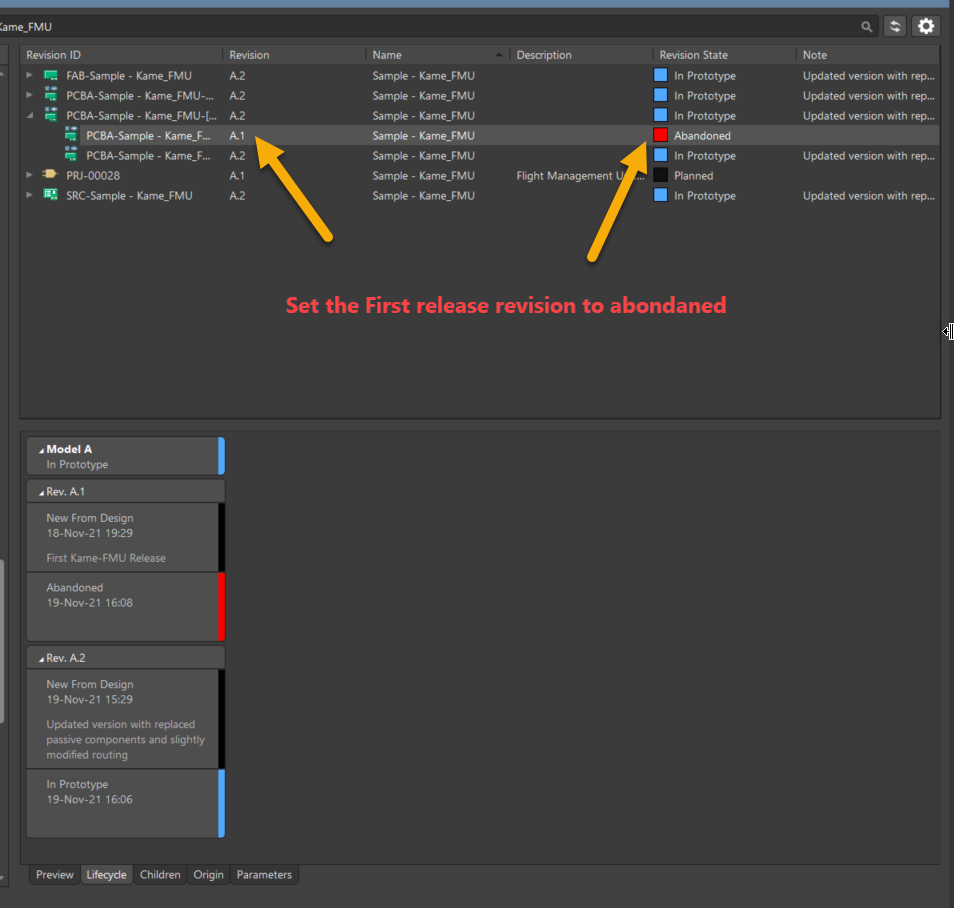Image resolution: width=954 pixels, height=908 pixels.
Task: Expand the FAB-Sample - Kame_FMU row
Action: 29,75
